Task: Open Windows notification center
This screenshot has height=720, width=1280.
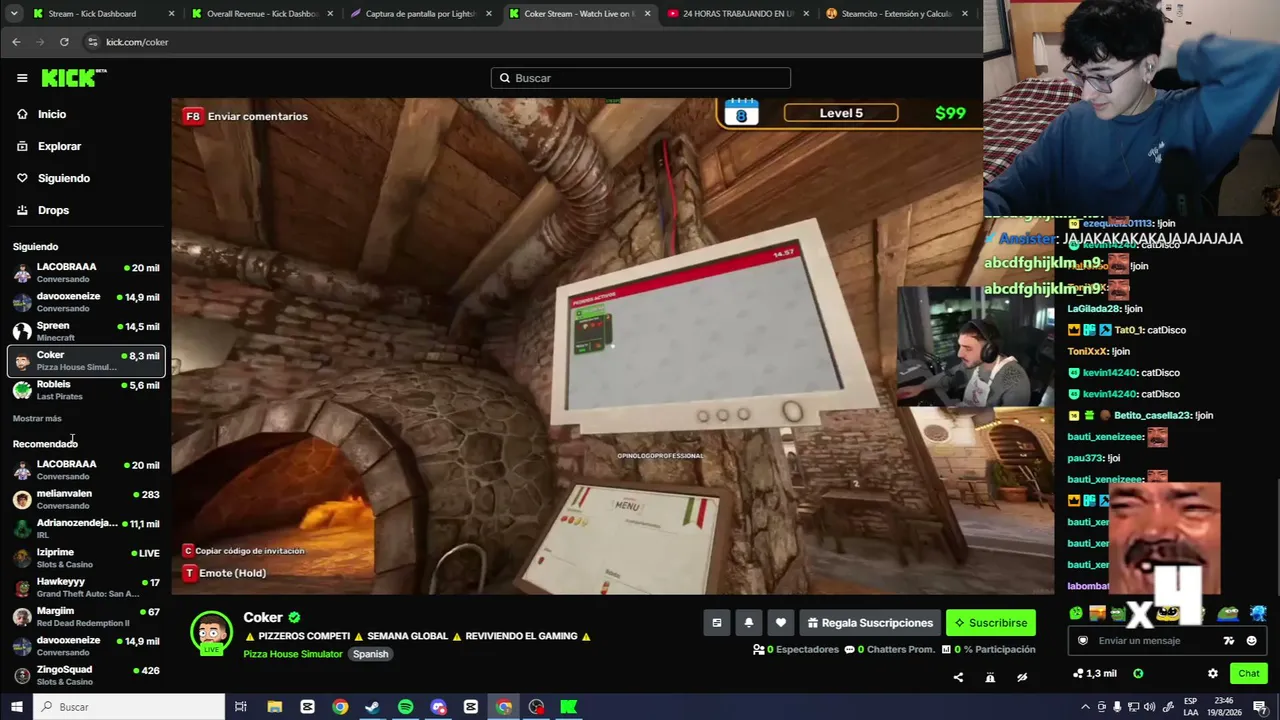Action: [x=1260, y=707]
